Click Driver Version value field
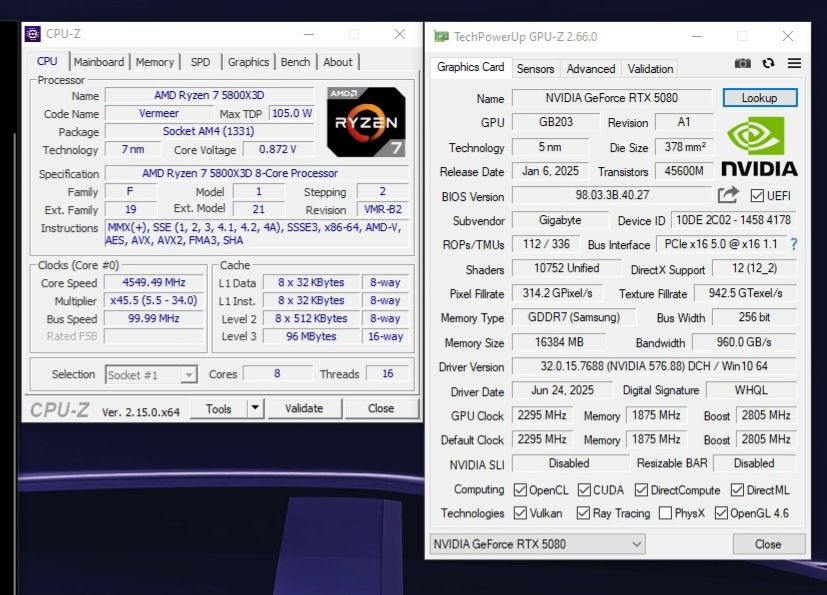The image size is (827, 595). pyautogui.click(x=654, y=366)
